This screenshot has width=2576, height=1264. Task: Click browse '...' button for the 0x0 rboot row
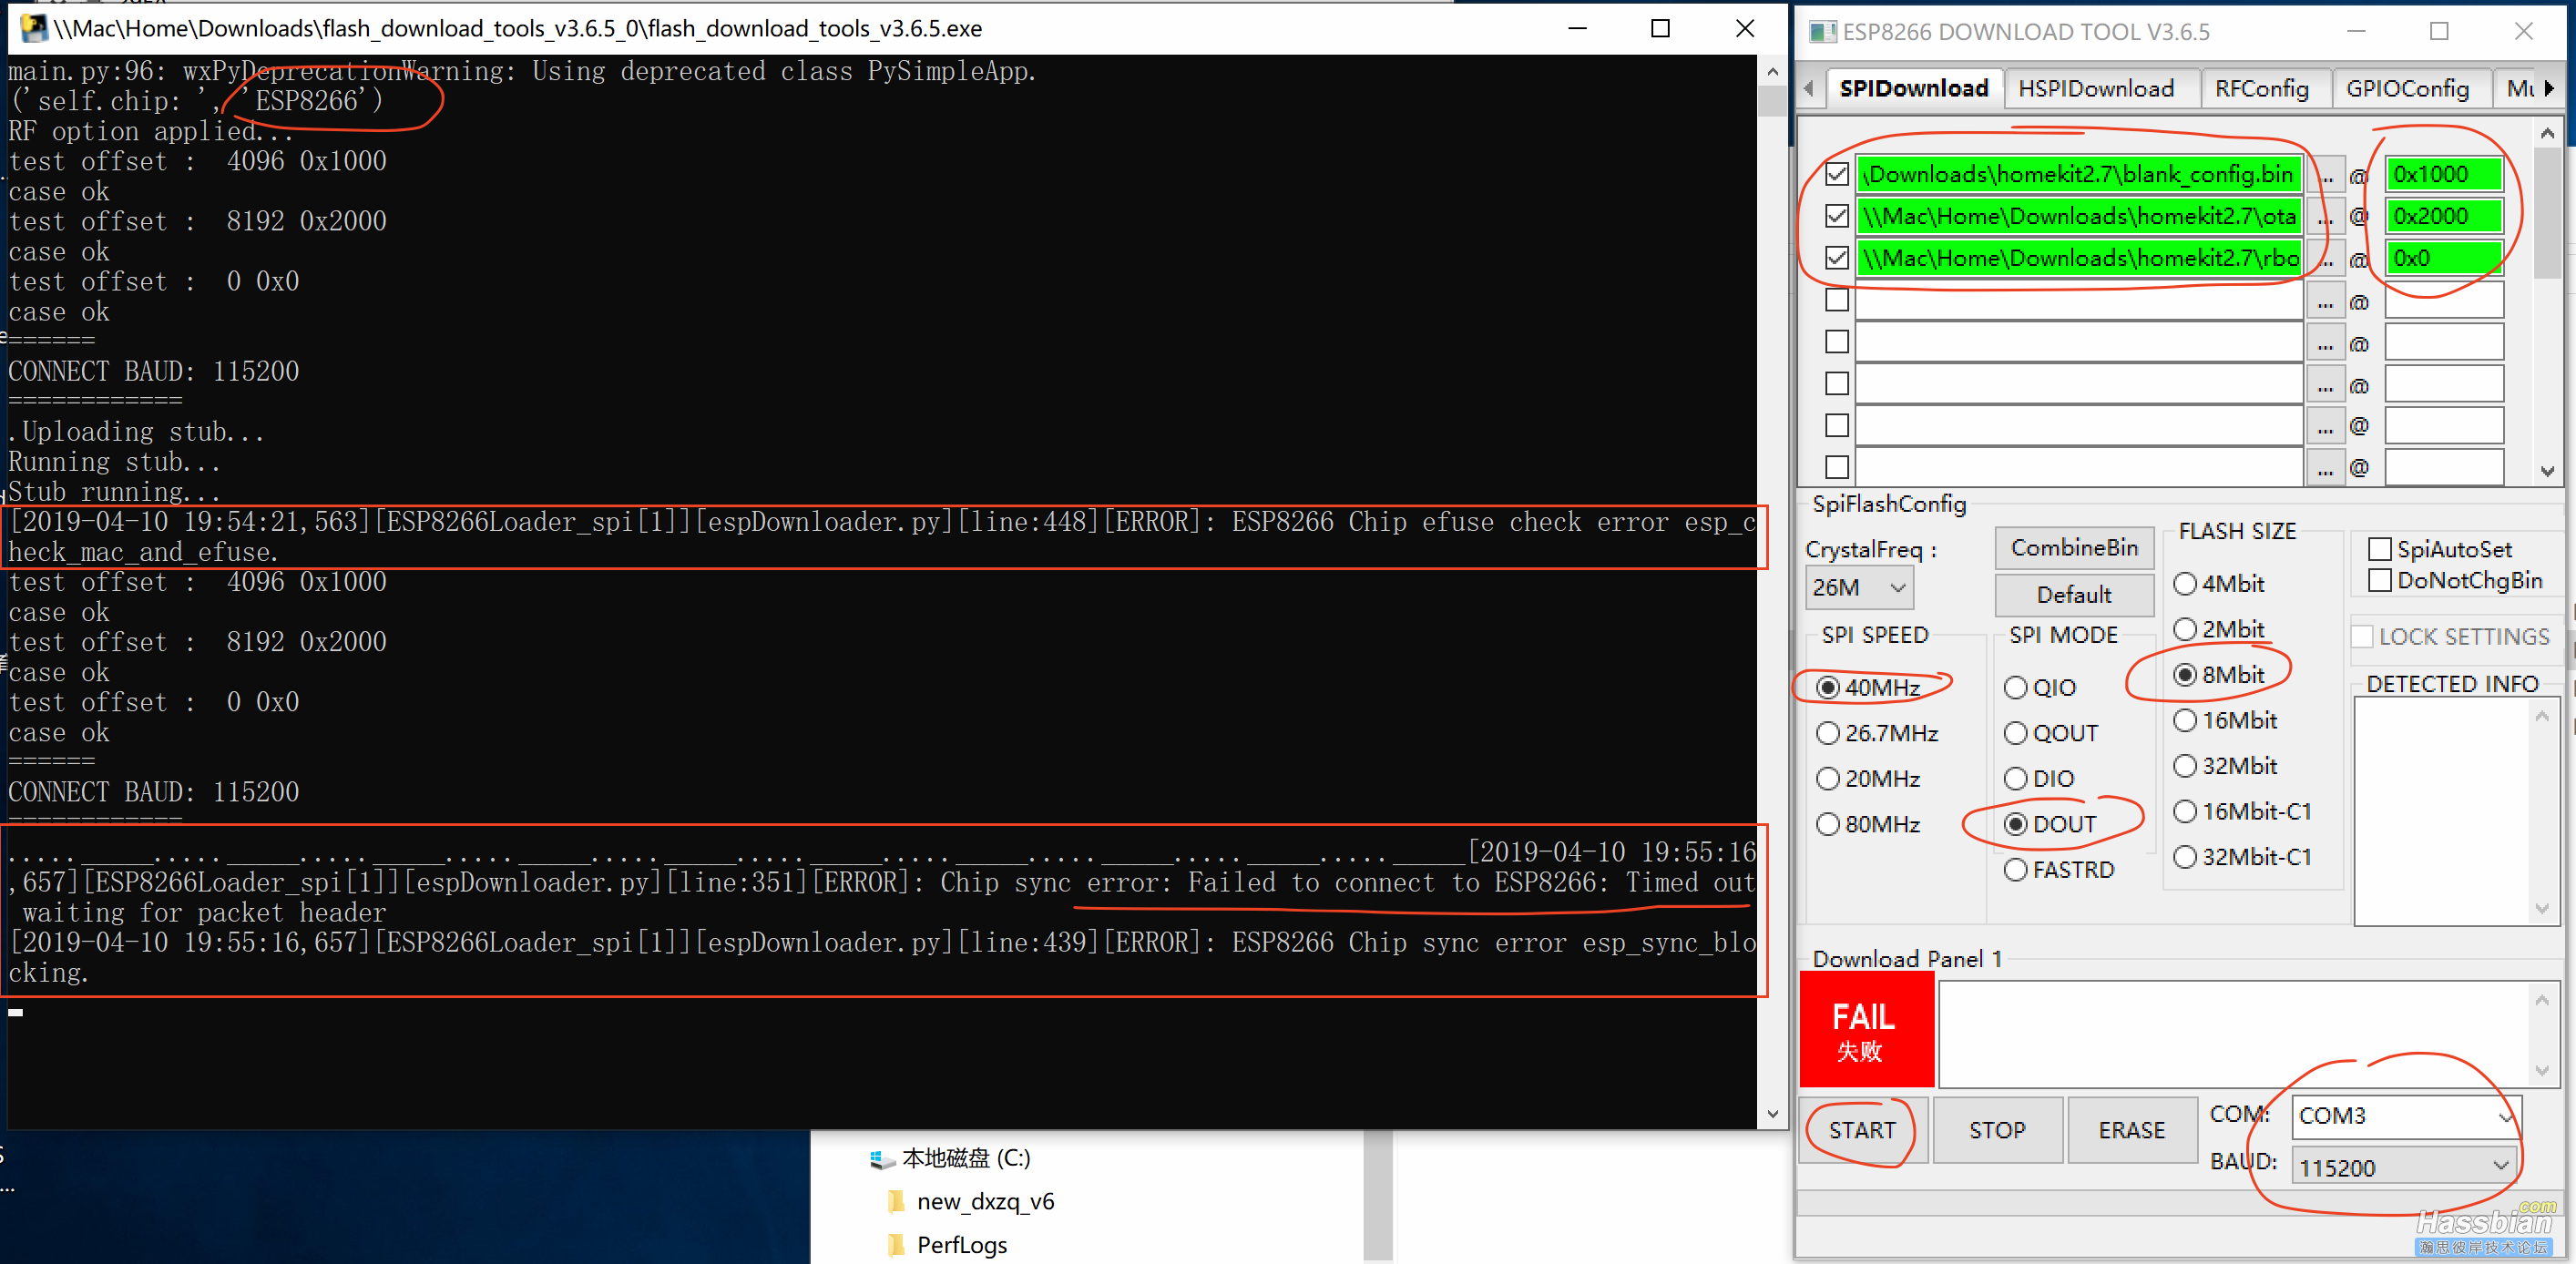pyautogui.click(x=2327, y=260)
